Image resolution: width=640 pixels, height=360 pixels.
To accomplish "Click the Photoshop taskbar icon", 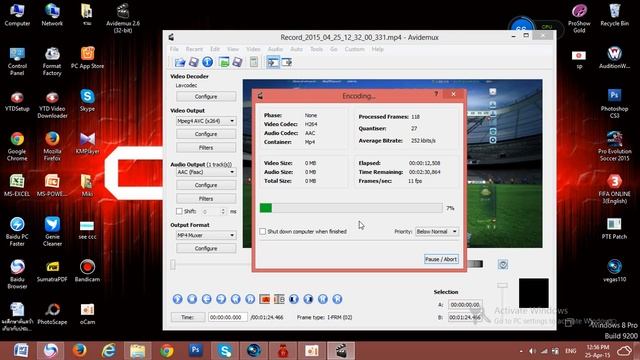I will pyautogui.click(x=196, y=351).
